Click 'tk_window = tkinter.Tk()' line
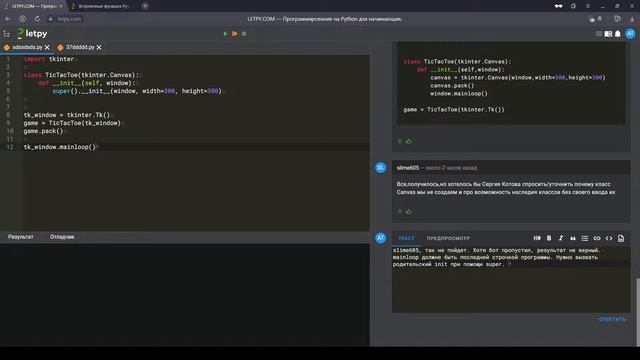Viewport: 640px width, 360px height. pyautogui.click(x=67, y=115)
